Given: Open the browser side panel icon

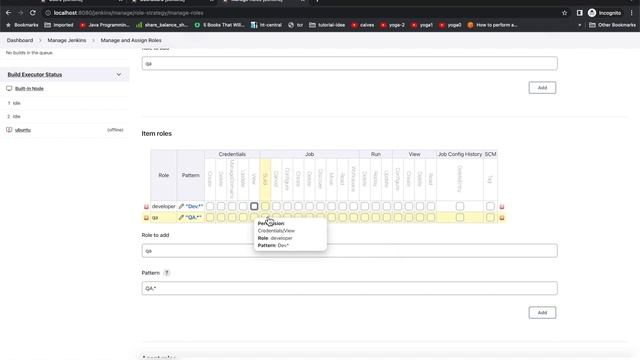Looking at the screenshot, I should (580, 13).
